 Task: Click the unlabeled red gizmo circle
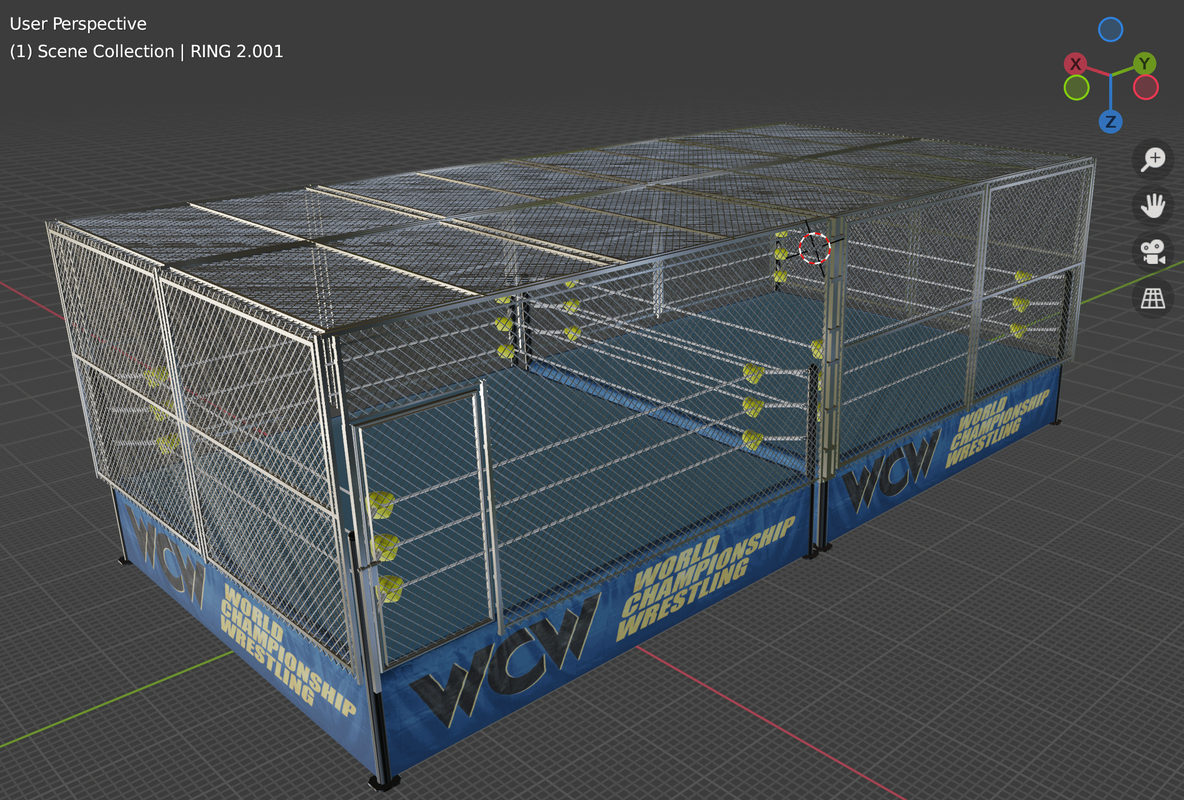click(1145, 88)
